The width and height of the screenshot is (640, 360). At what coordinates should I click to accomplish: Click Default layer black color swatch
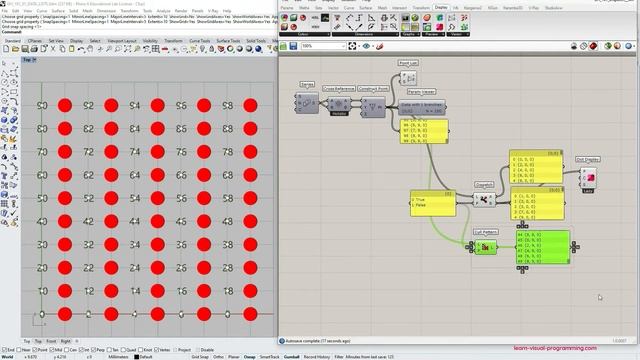[137, 357]
